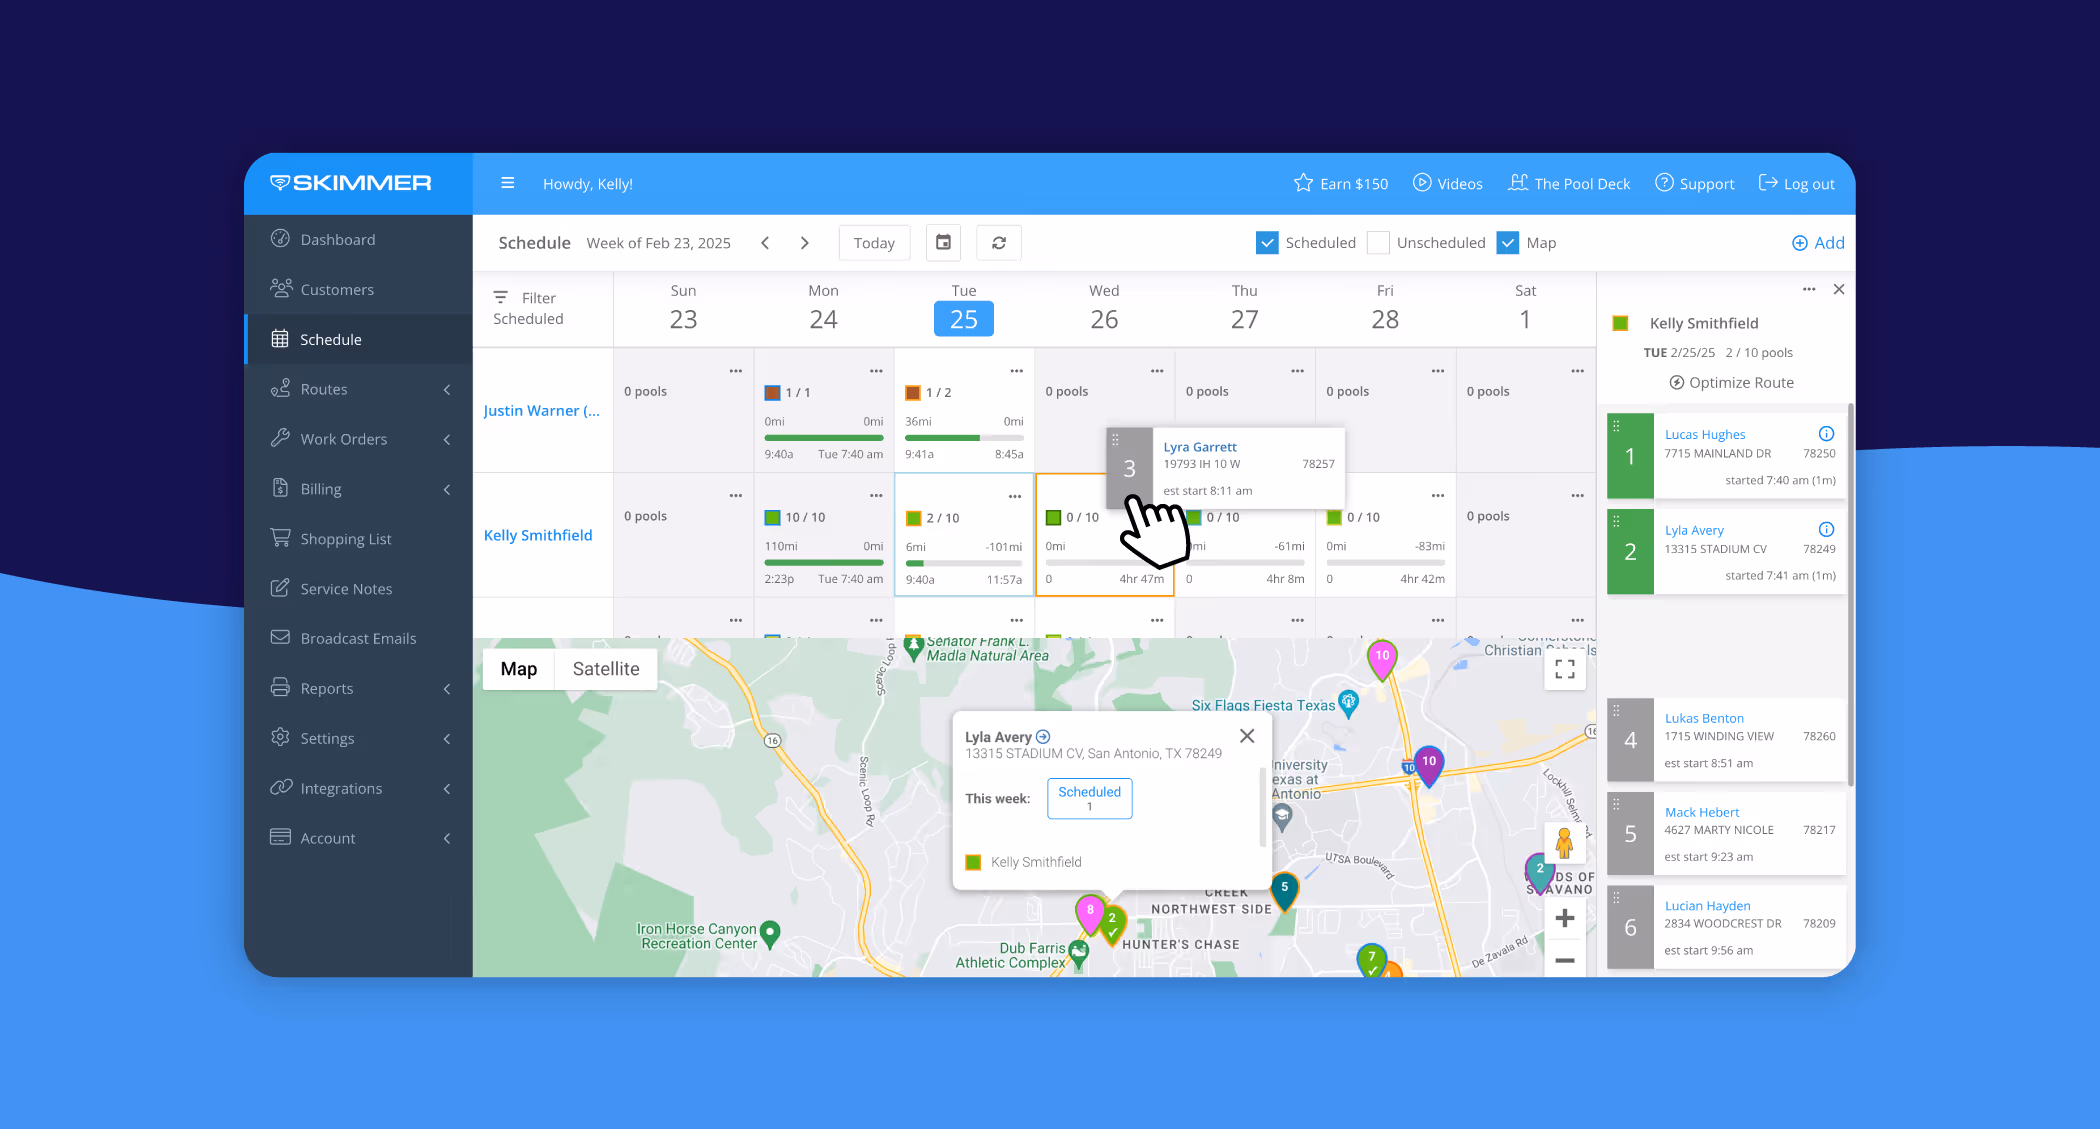Open Kelly Smithfield technician link

pos(538,535)
